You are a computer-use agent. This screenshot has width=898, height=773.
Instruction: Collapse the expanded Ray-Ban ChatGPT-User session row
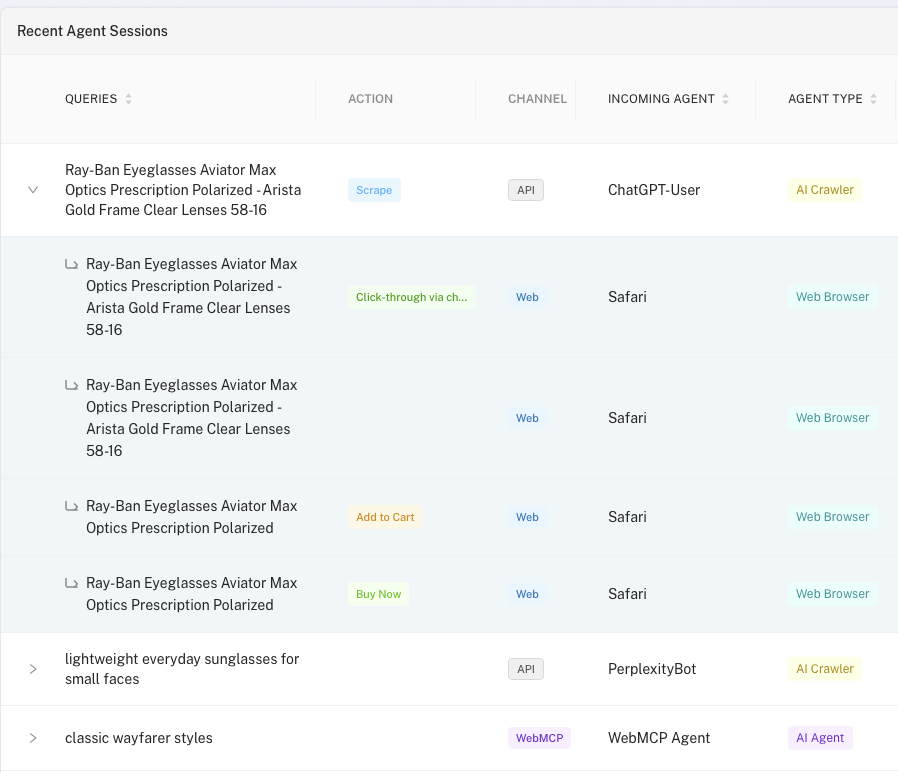tap(33, 190)
